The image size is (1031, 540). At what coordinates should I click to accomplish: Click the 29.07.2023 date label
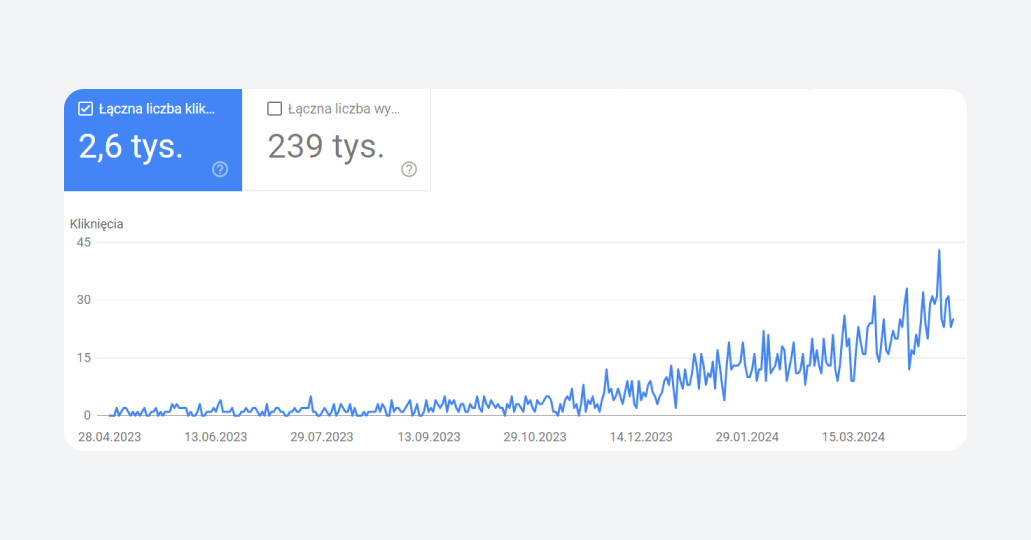[322, 437]
